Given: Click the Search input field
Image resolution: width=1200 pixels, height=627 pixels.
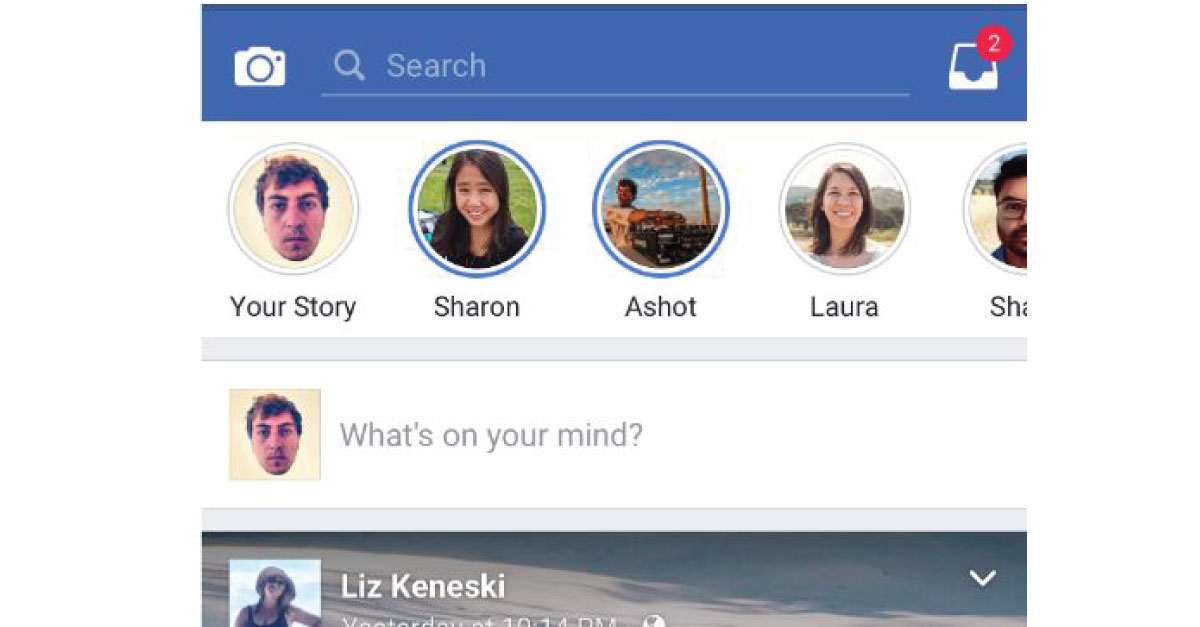Looking at the screenshot, I should click(x=615, y=66).
